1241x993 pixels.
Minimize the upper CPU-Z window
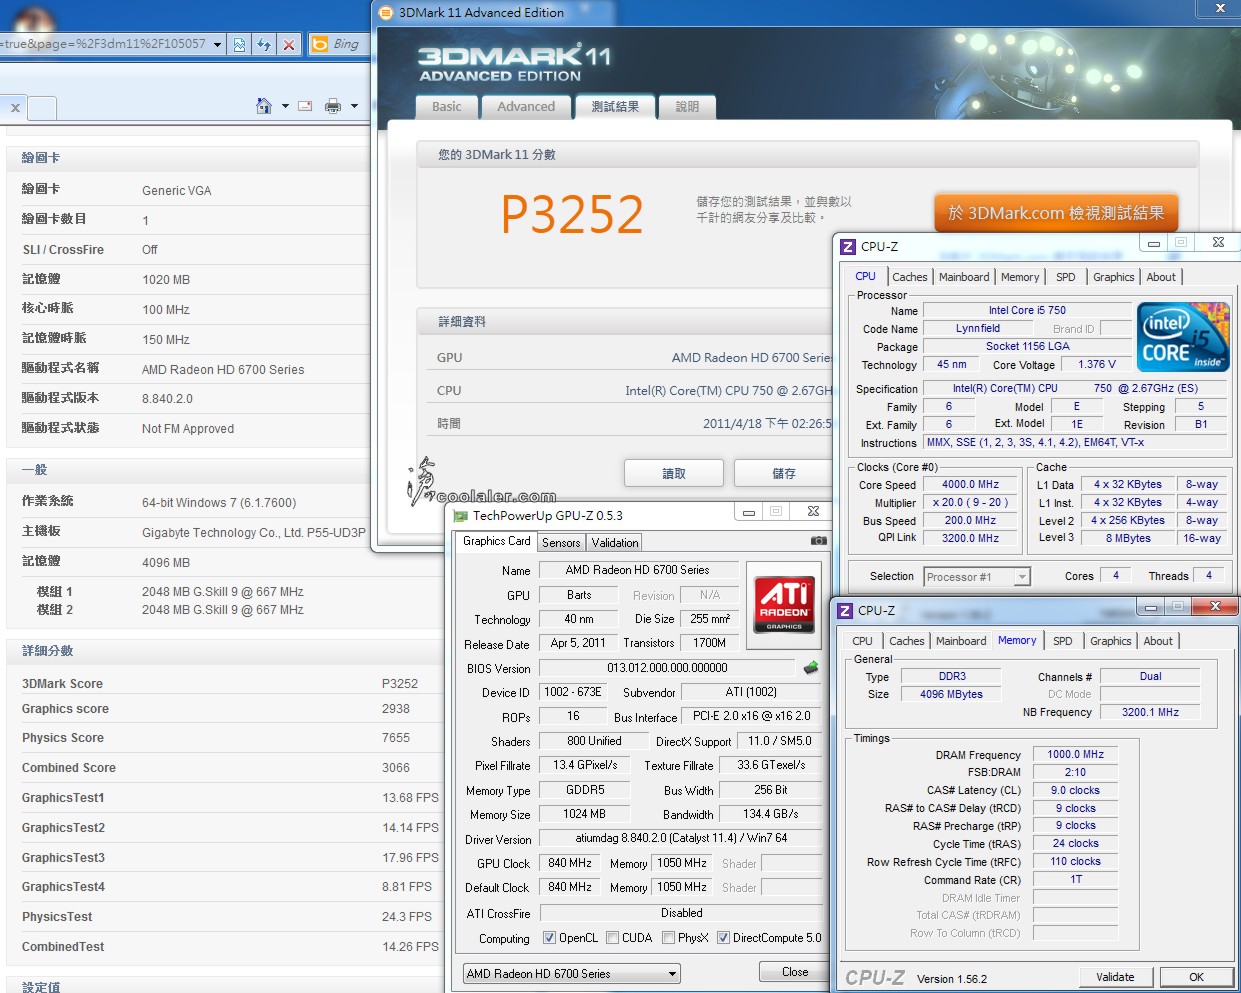(x=1153, y=243)
